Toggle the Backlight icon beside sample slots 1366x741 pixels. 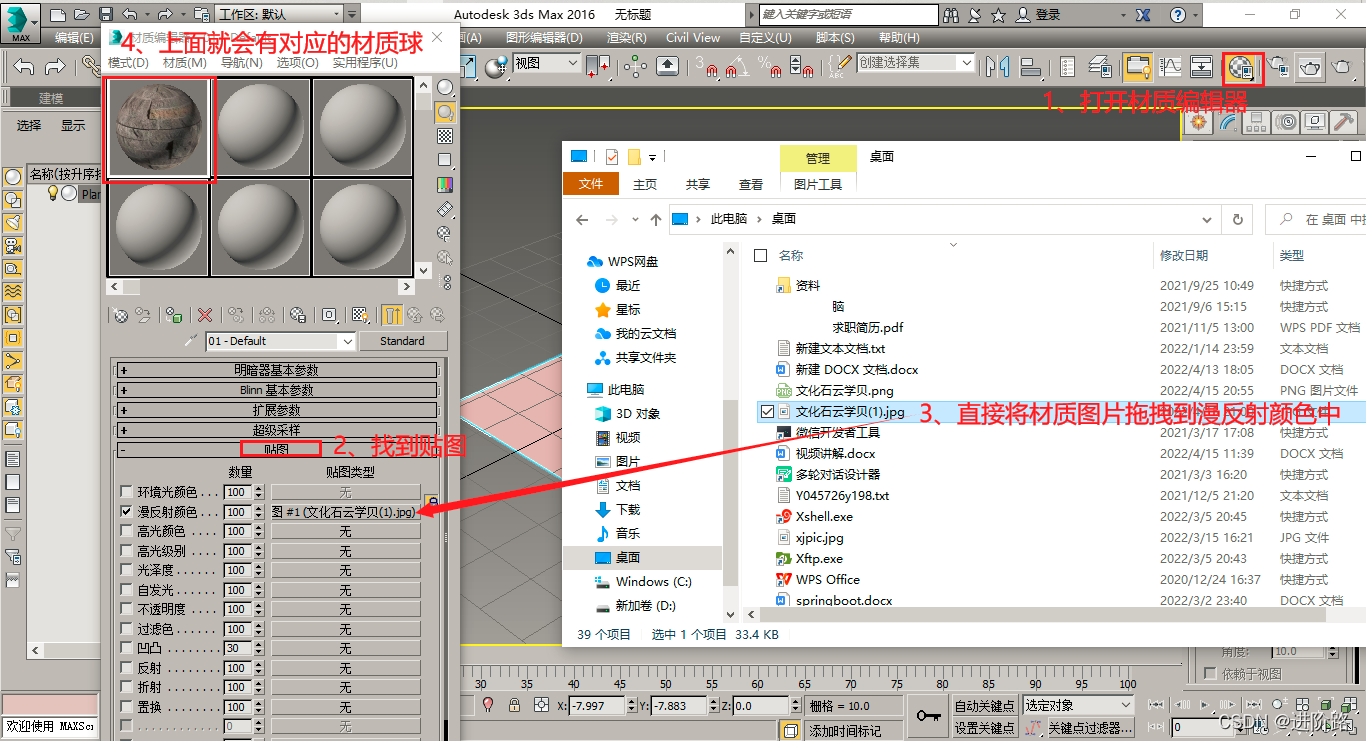(x=445, y=111)
